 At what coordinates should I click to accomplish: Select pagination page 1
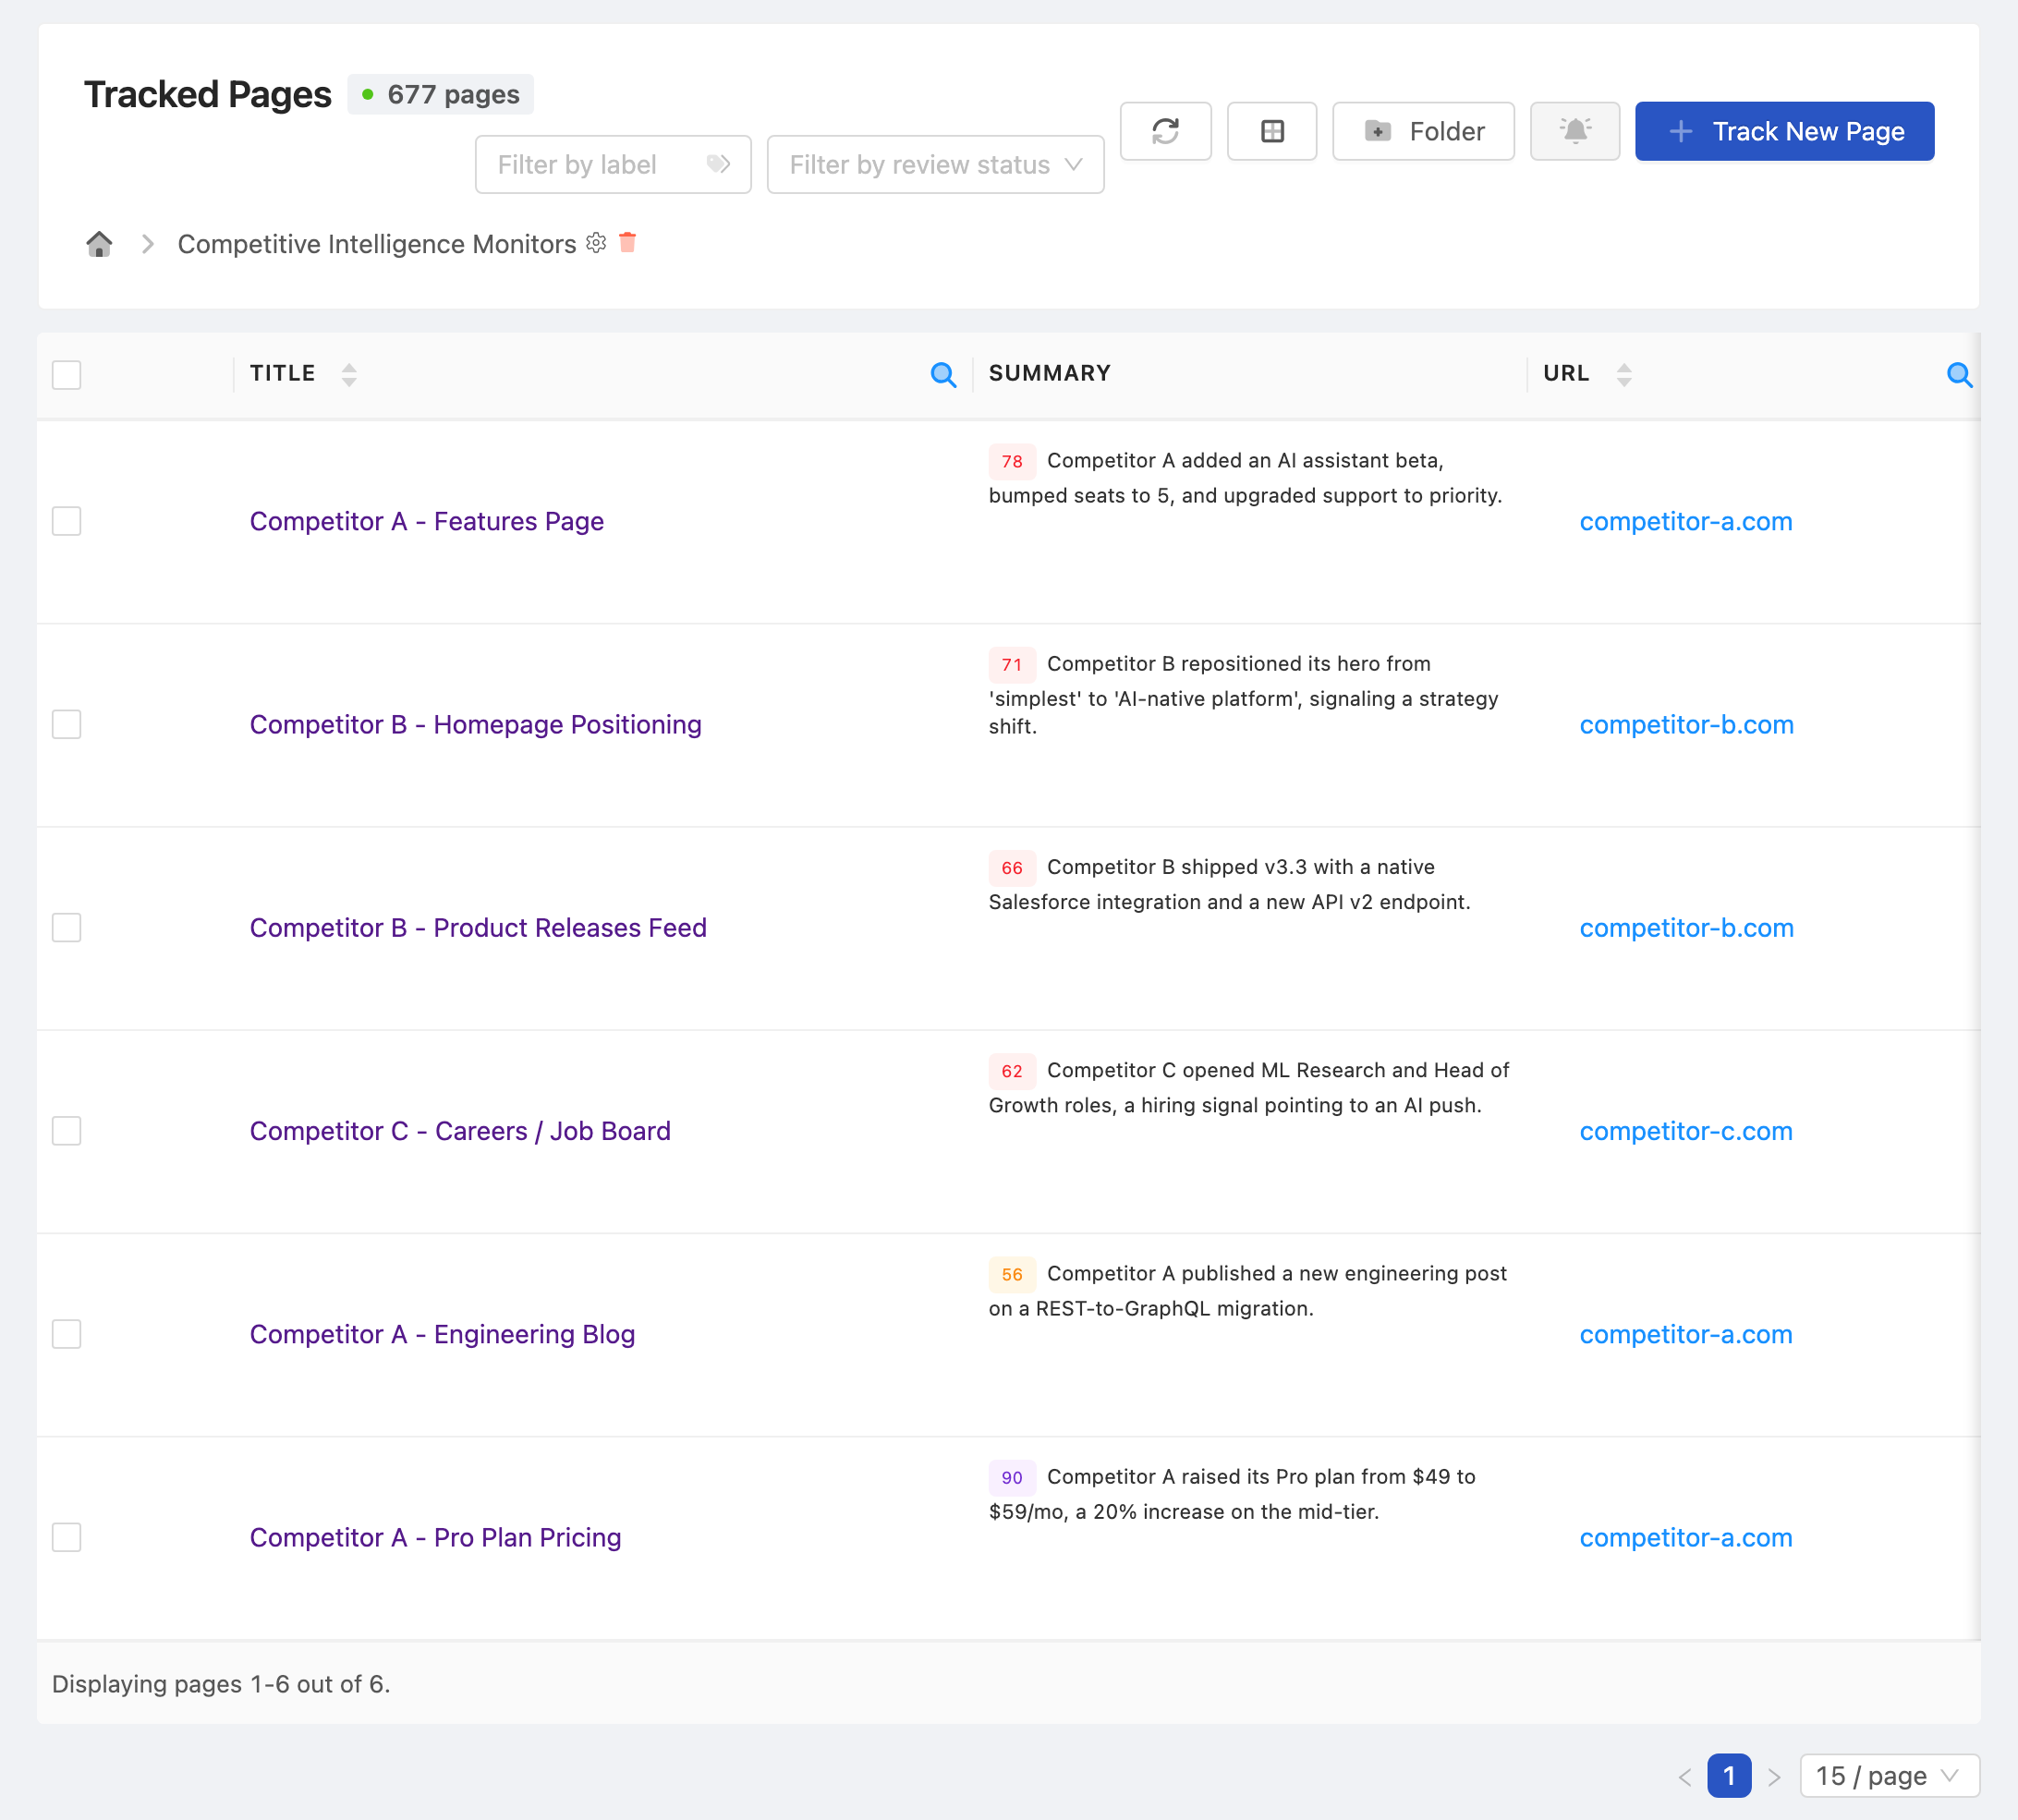1729,1776
